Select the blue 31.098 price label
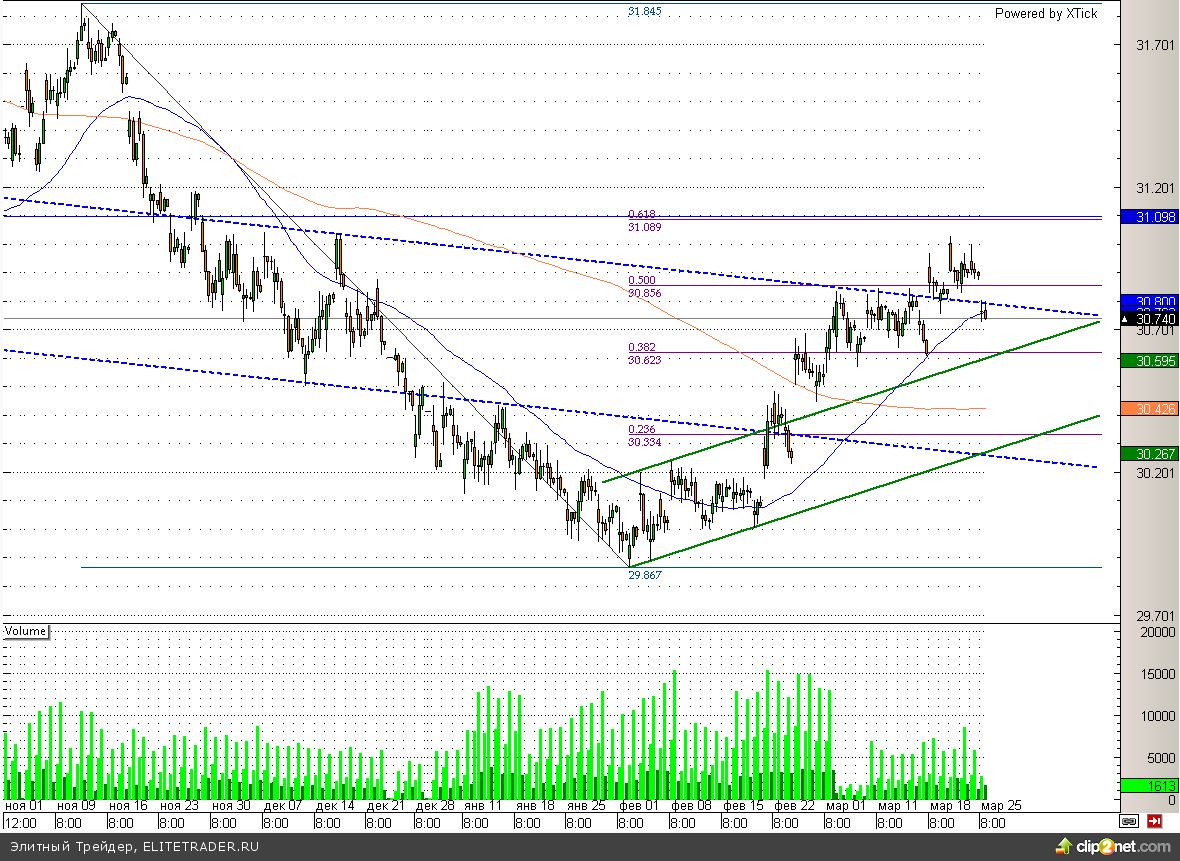 (x=1150, y=217)
